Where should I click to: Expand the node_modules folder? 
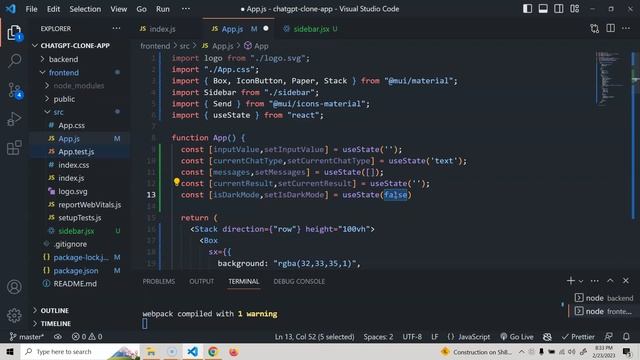(79, 86)
